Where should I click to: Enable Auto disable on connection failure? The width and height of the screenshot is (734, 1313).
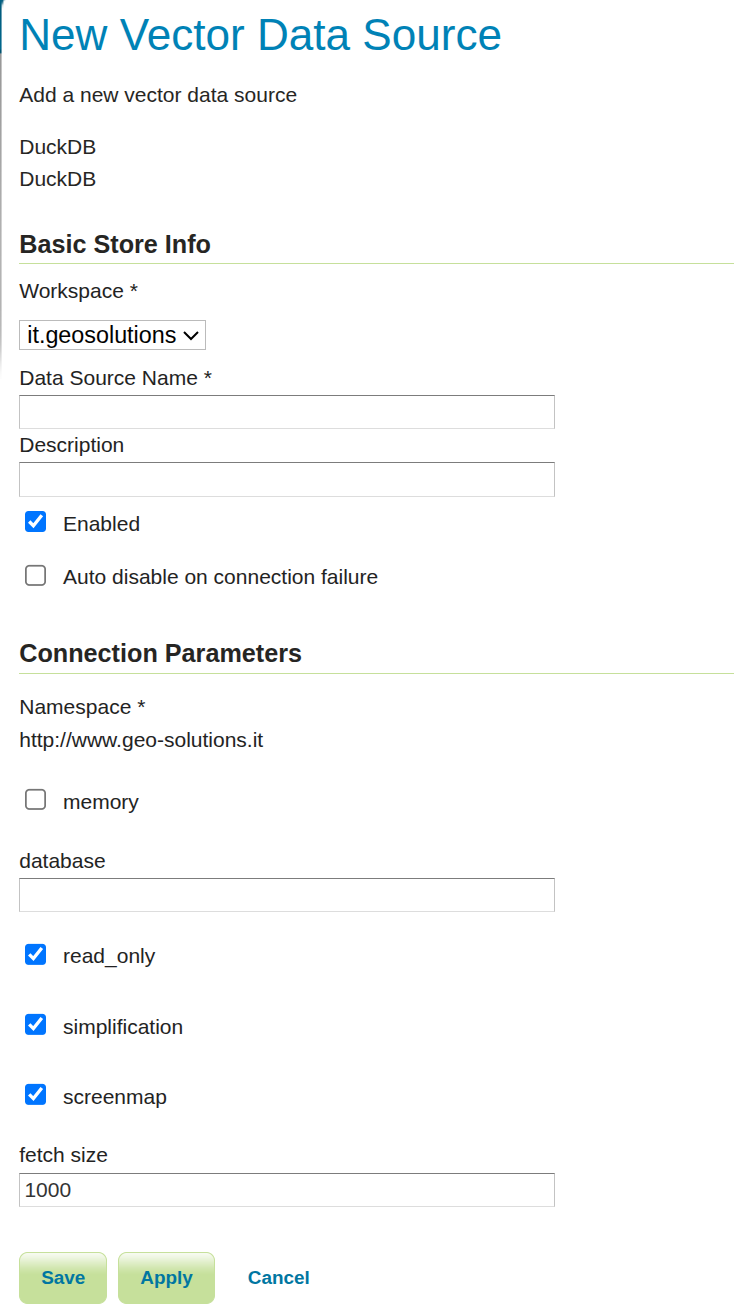pyautogui.click(x=35, y=575)
